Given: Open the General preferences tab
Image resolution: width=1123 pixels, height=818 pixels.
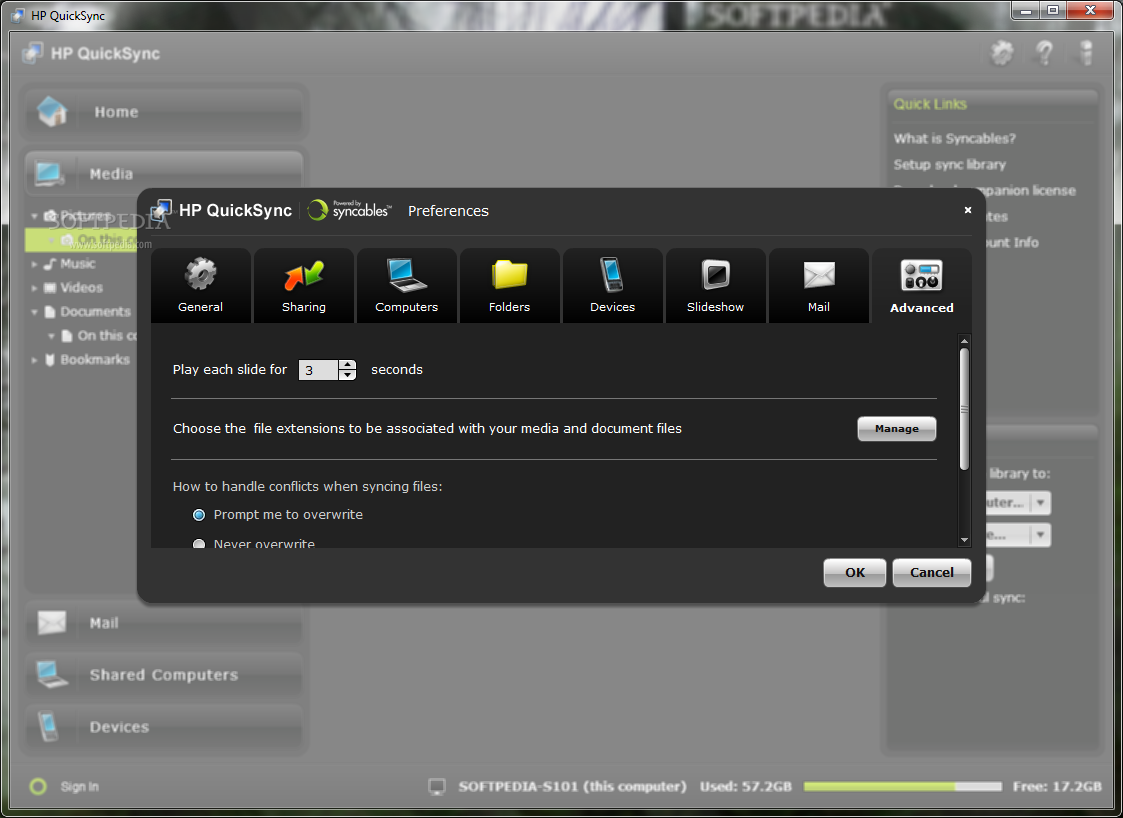Looking at the screenshot, I should click(201, 286).
